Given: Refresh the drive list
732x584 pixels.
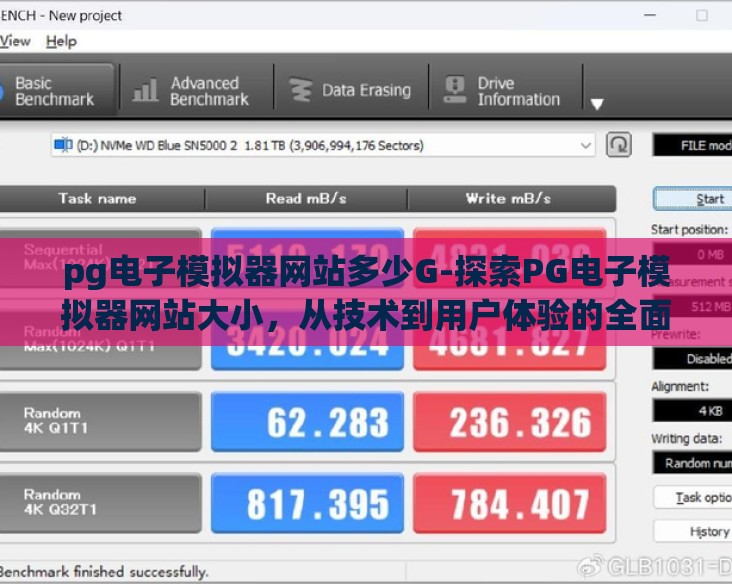Looking at the screenshot, I should pos(619,145).
